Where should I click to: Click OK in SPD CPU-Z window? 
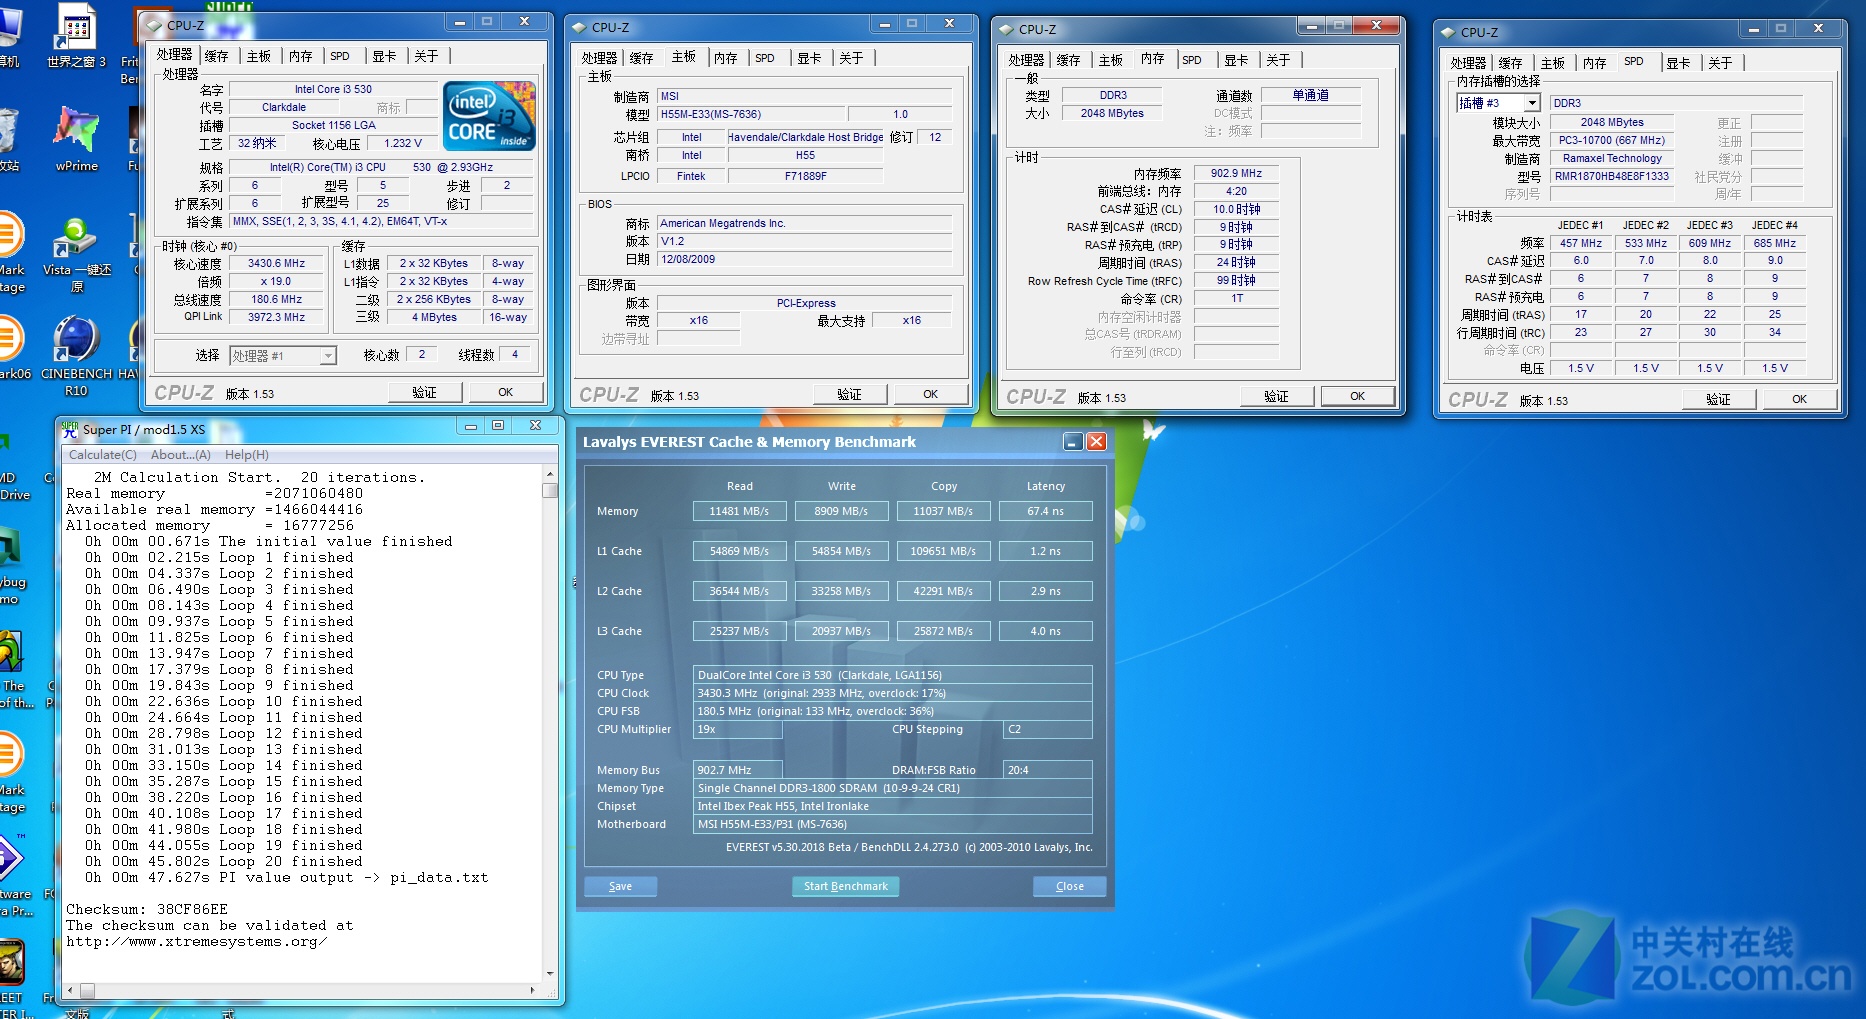(1799, 399)
